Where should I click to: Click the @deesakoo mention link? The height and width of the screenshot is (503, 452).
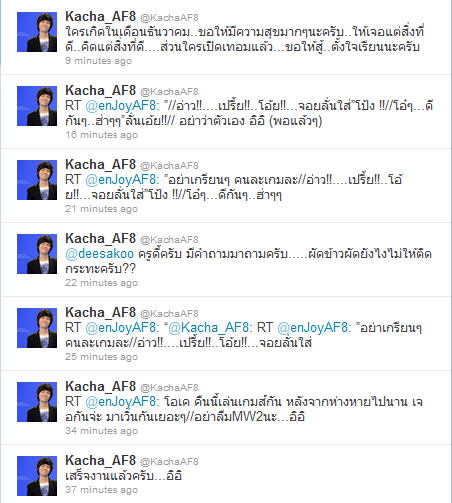[x=100, y=254]
